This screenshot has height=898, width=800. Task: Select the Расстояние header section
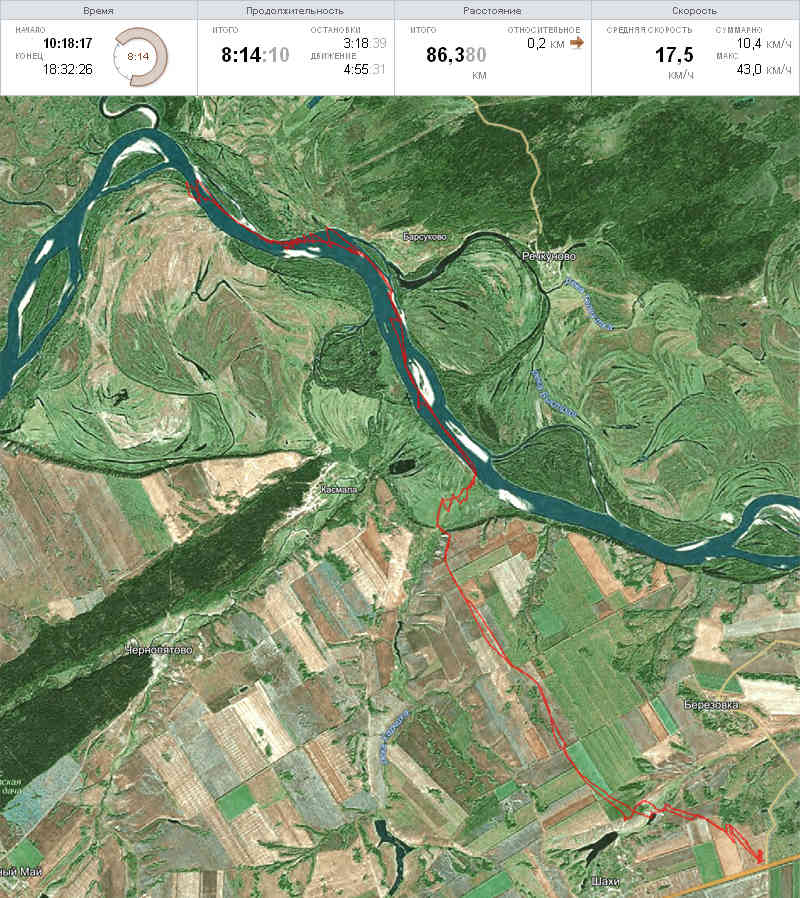(492, 10)
